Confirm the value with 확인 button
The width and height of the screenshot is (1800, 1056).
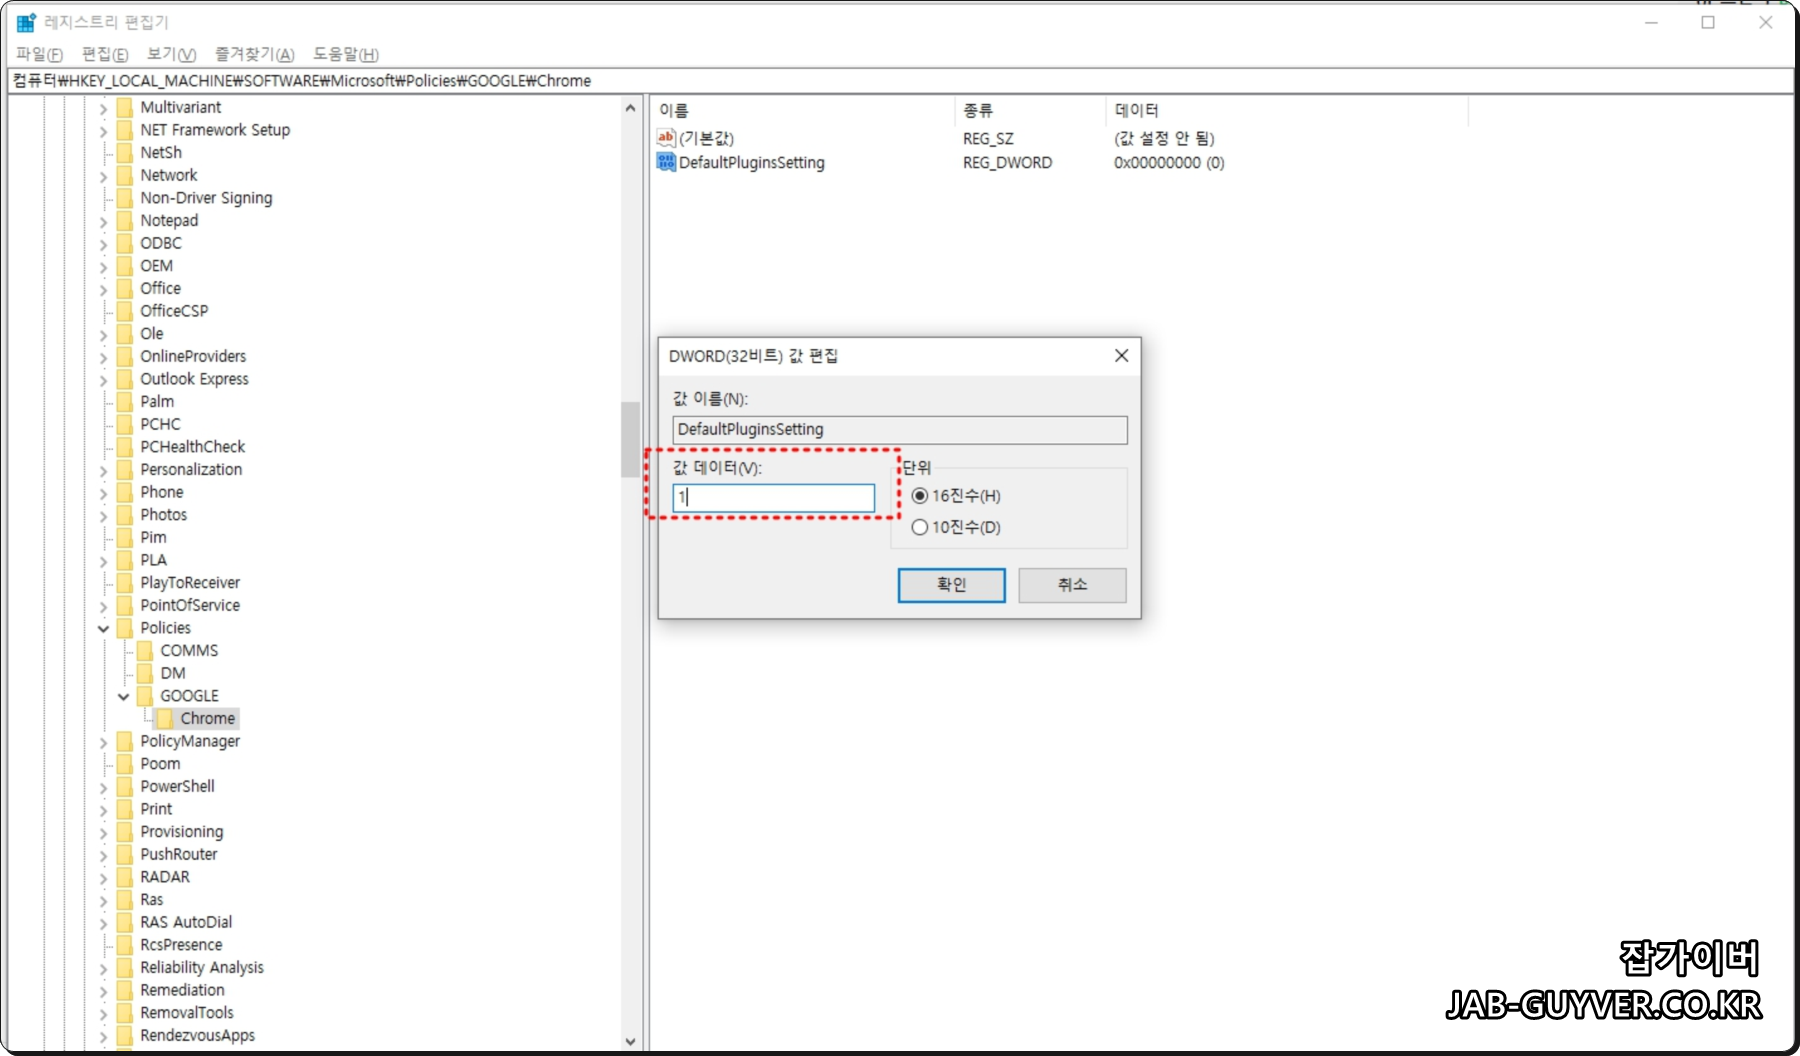pos(951,585)
